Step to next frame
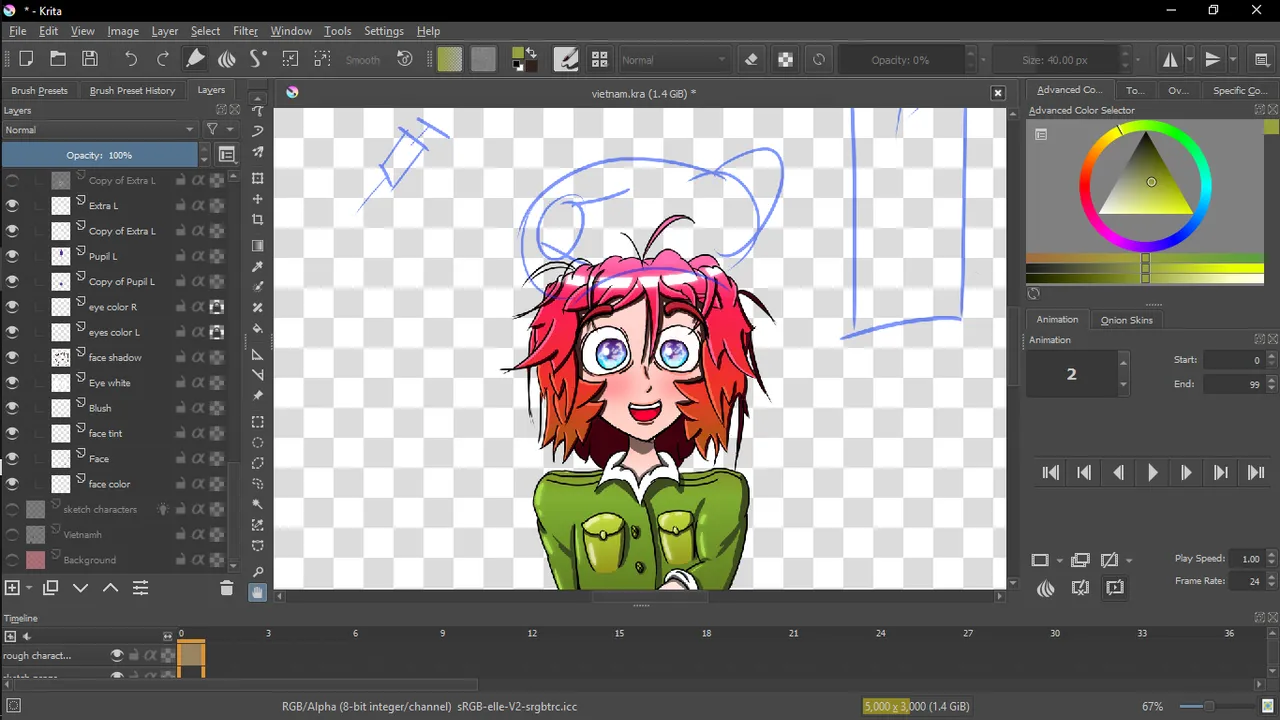Viewport: 1280px width, 720px height. [x=1187, y=473]
